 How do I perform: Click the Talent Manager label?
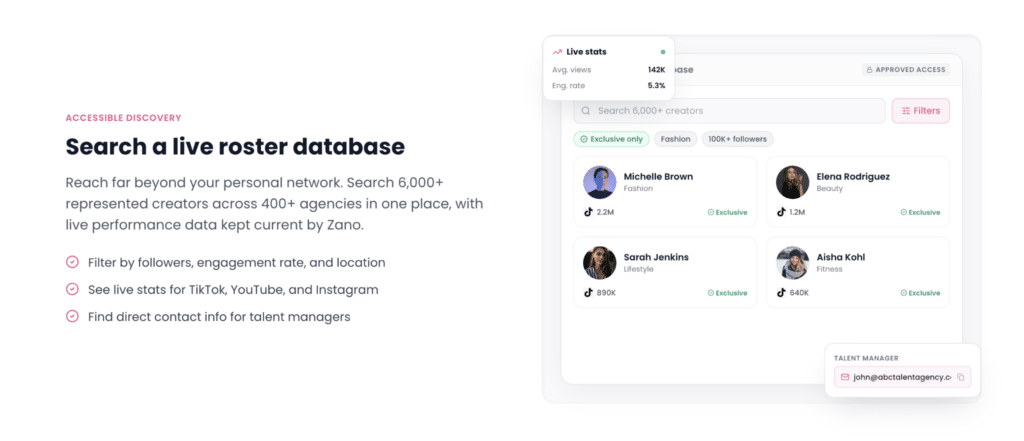click(x=866, y=358)
